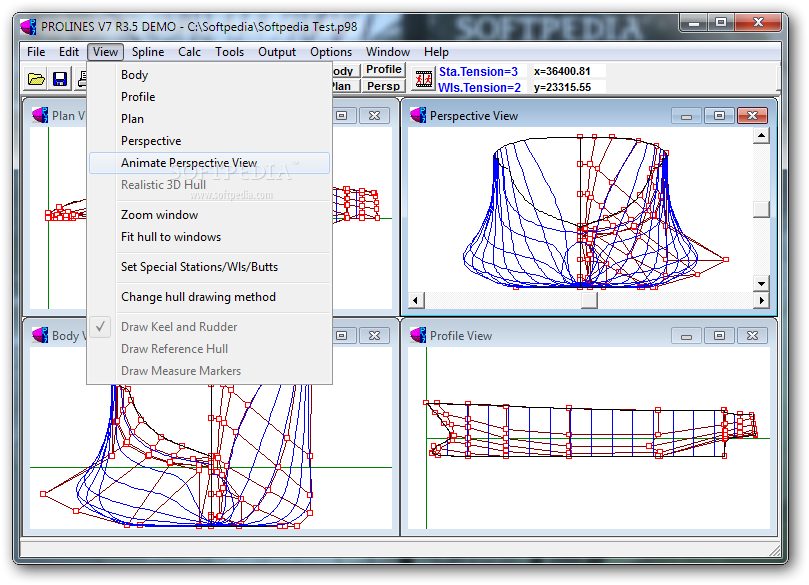
Task: Minimize the Profile View window
Action: [x=686, y=336]
